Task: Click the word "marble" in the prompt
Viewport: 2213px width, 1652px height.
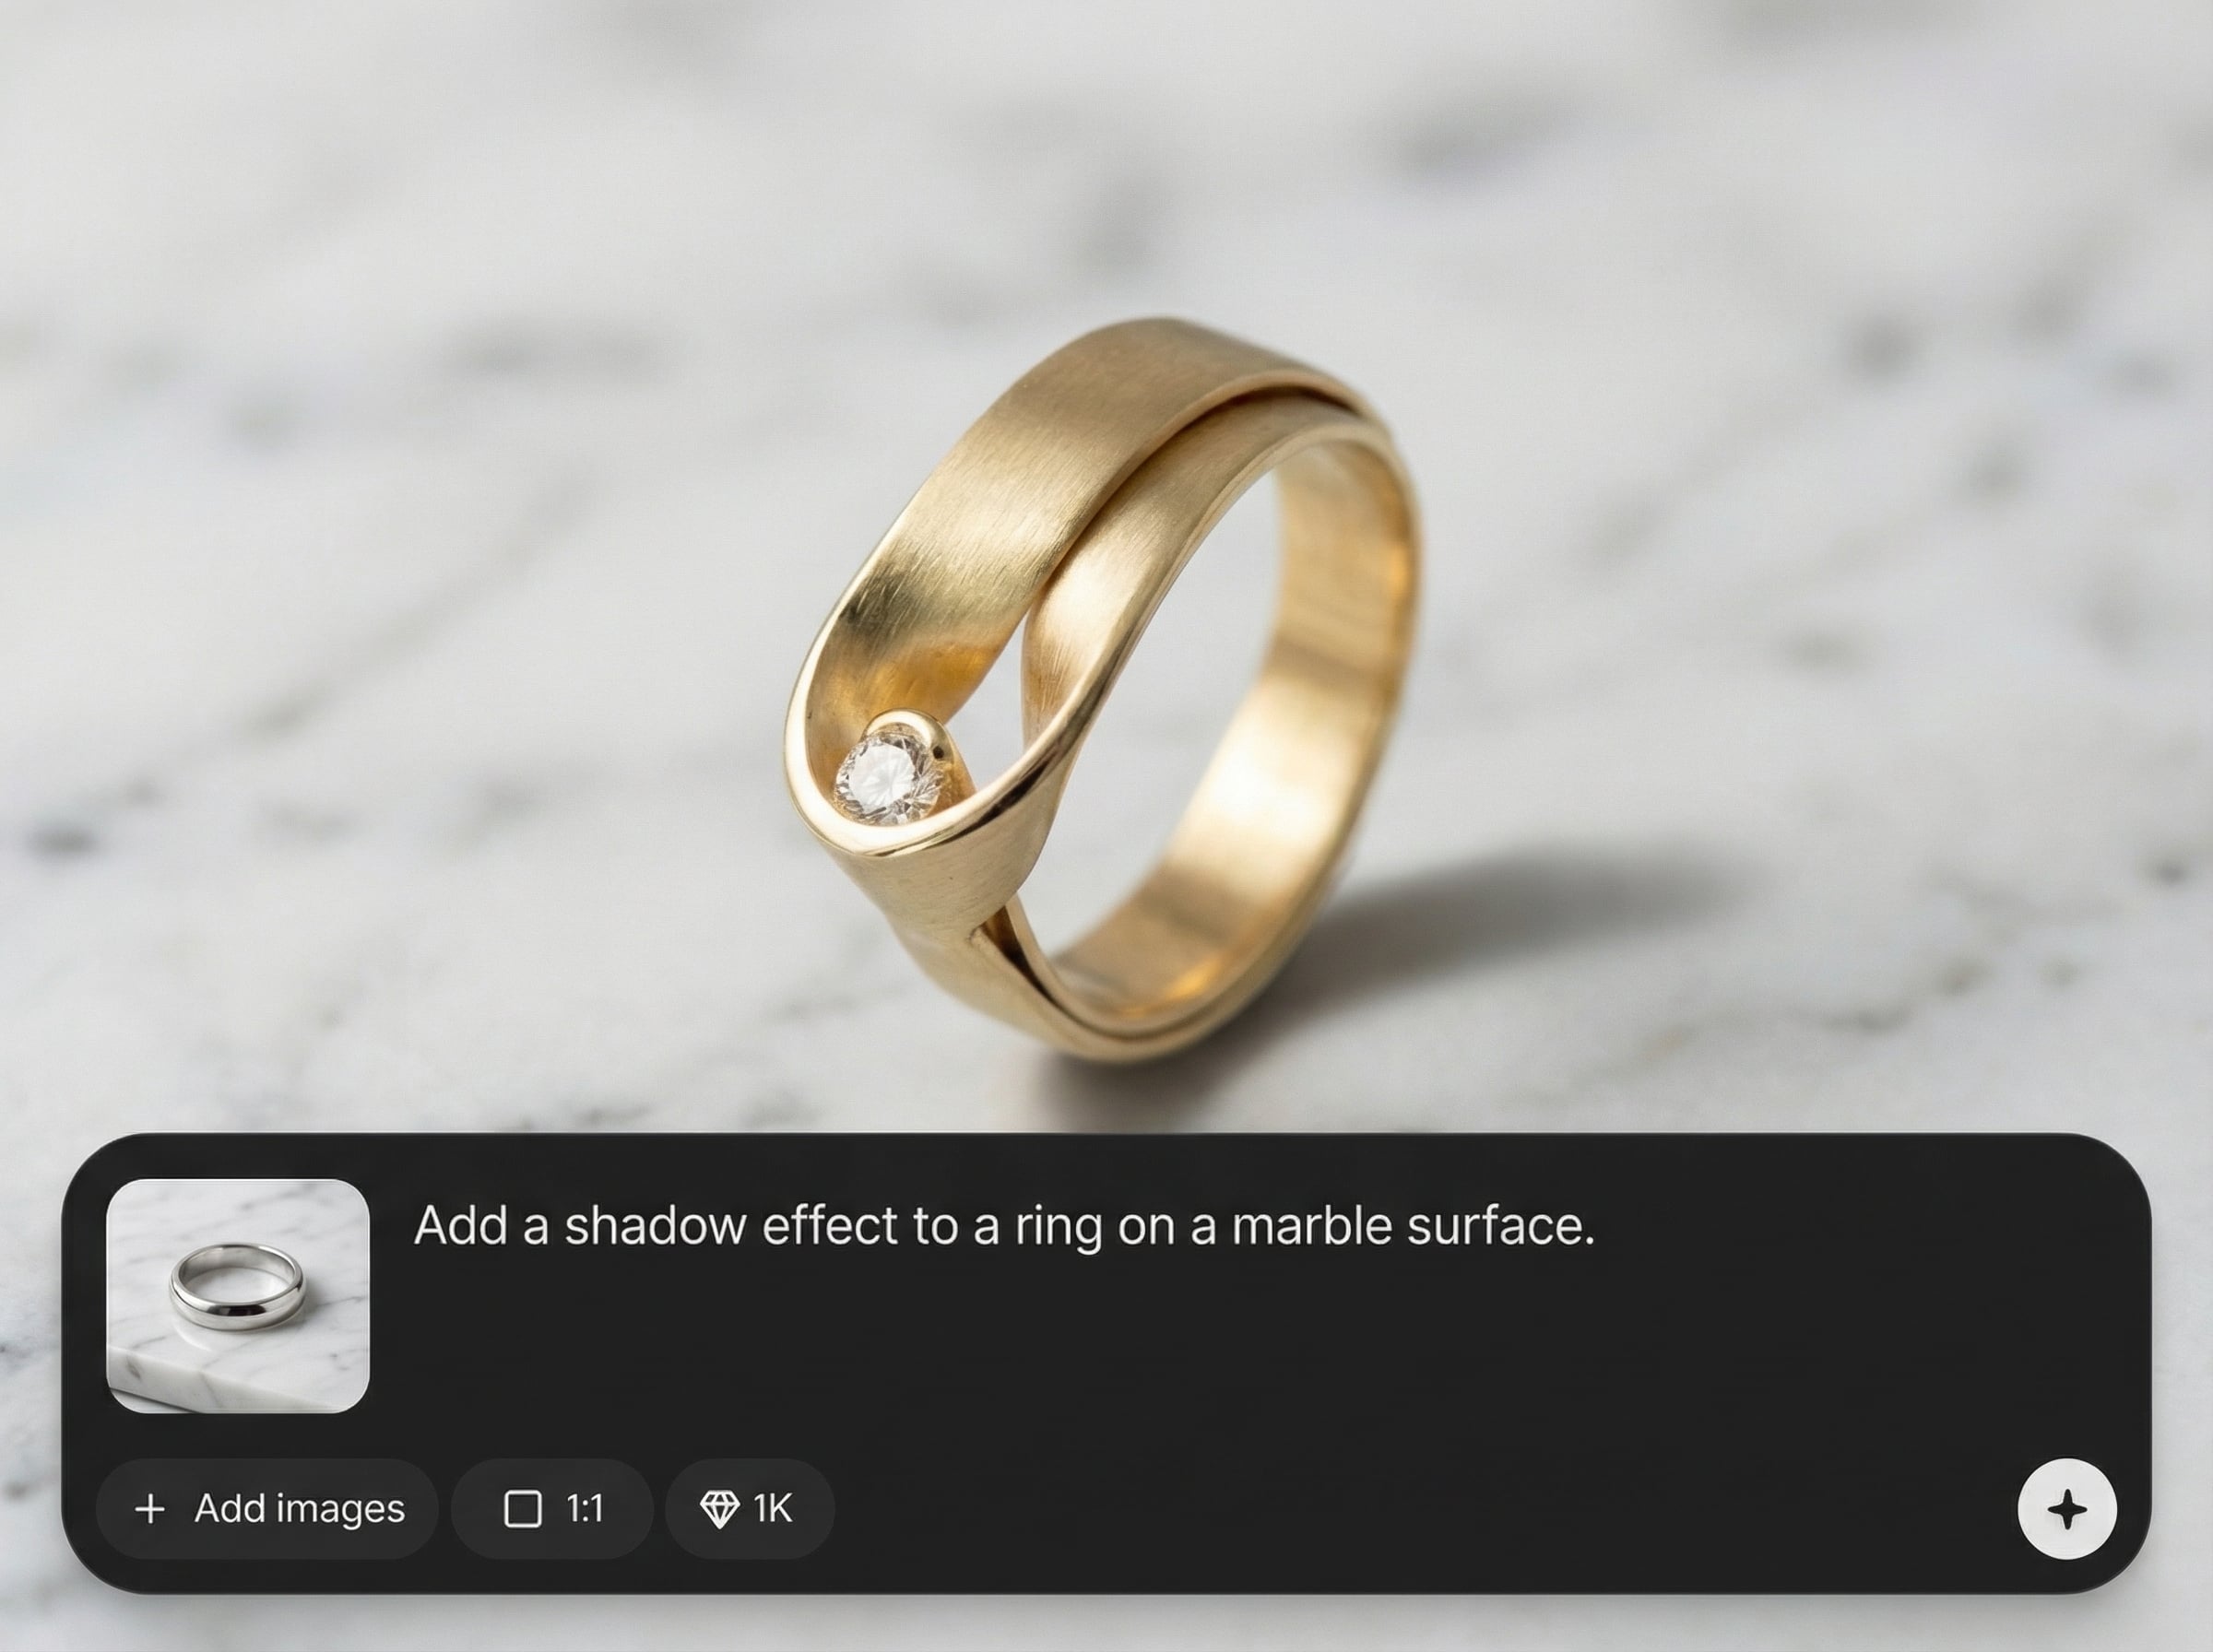Action: point(1313,1225)
